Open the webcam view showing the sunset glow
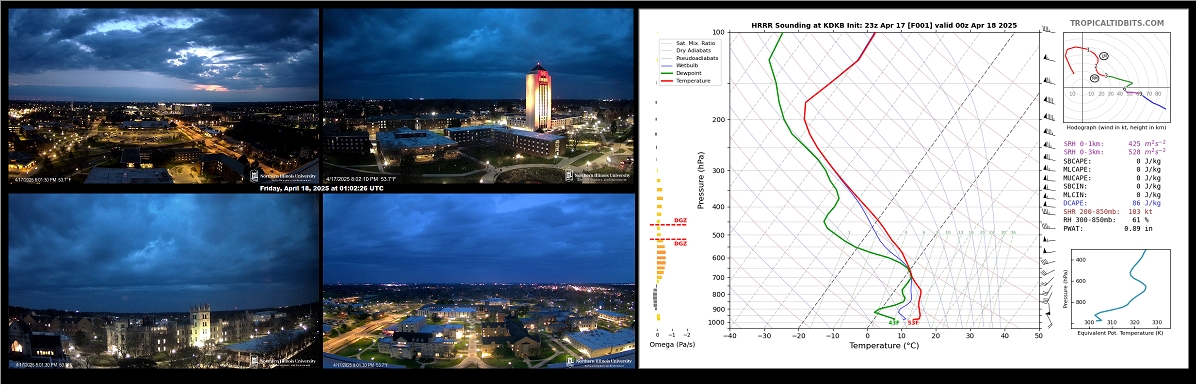The width and height of the screenshot is (1197, 385). tap(163, 95)
